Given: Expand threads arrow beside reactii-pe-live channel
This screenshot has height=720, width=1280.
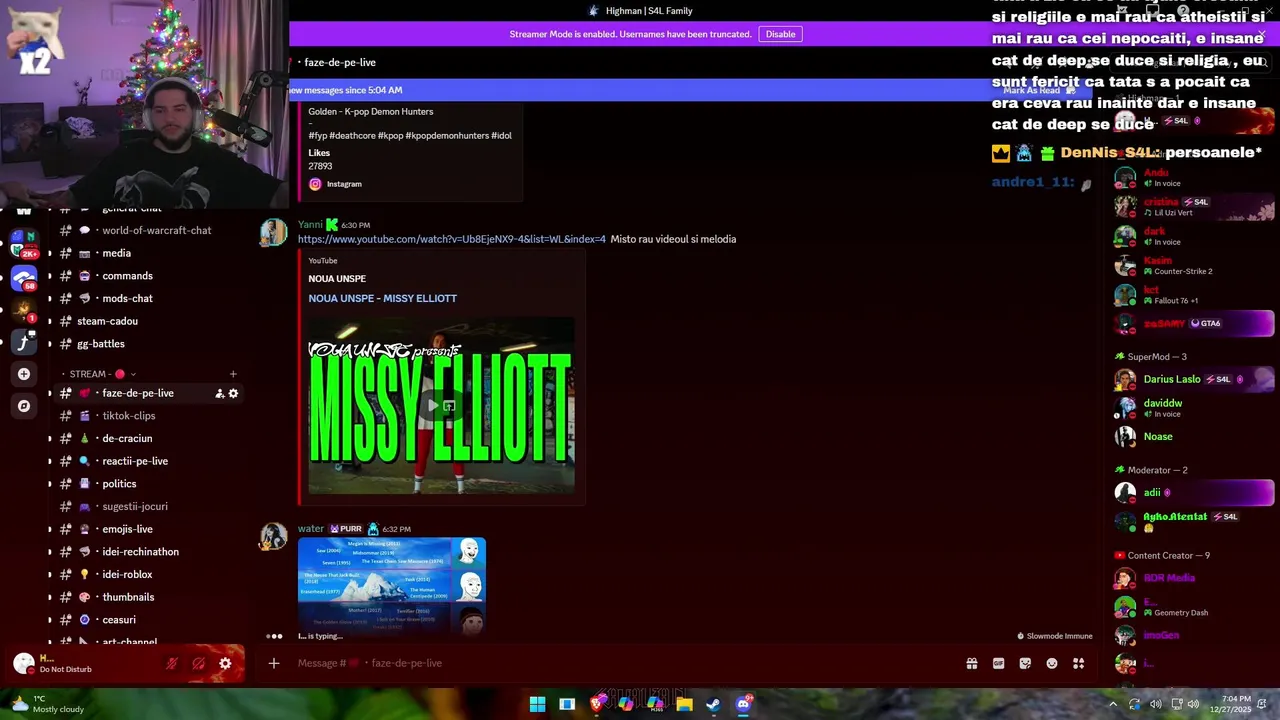Looking at the screenshot, I should [x=50, y=461].
